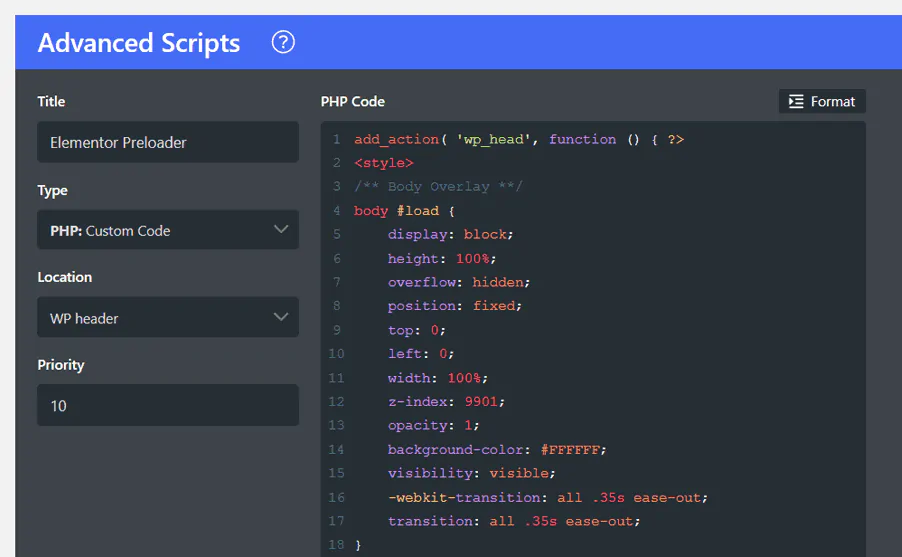The height and width of the screenshot is (557, 902).
Task: Click the opening <style> tag line
Action: coord(383,163)
